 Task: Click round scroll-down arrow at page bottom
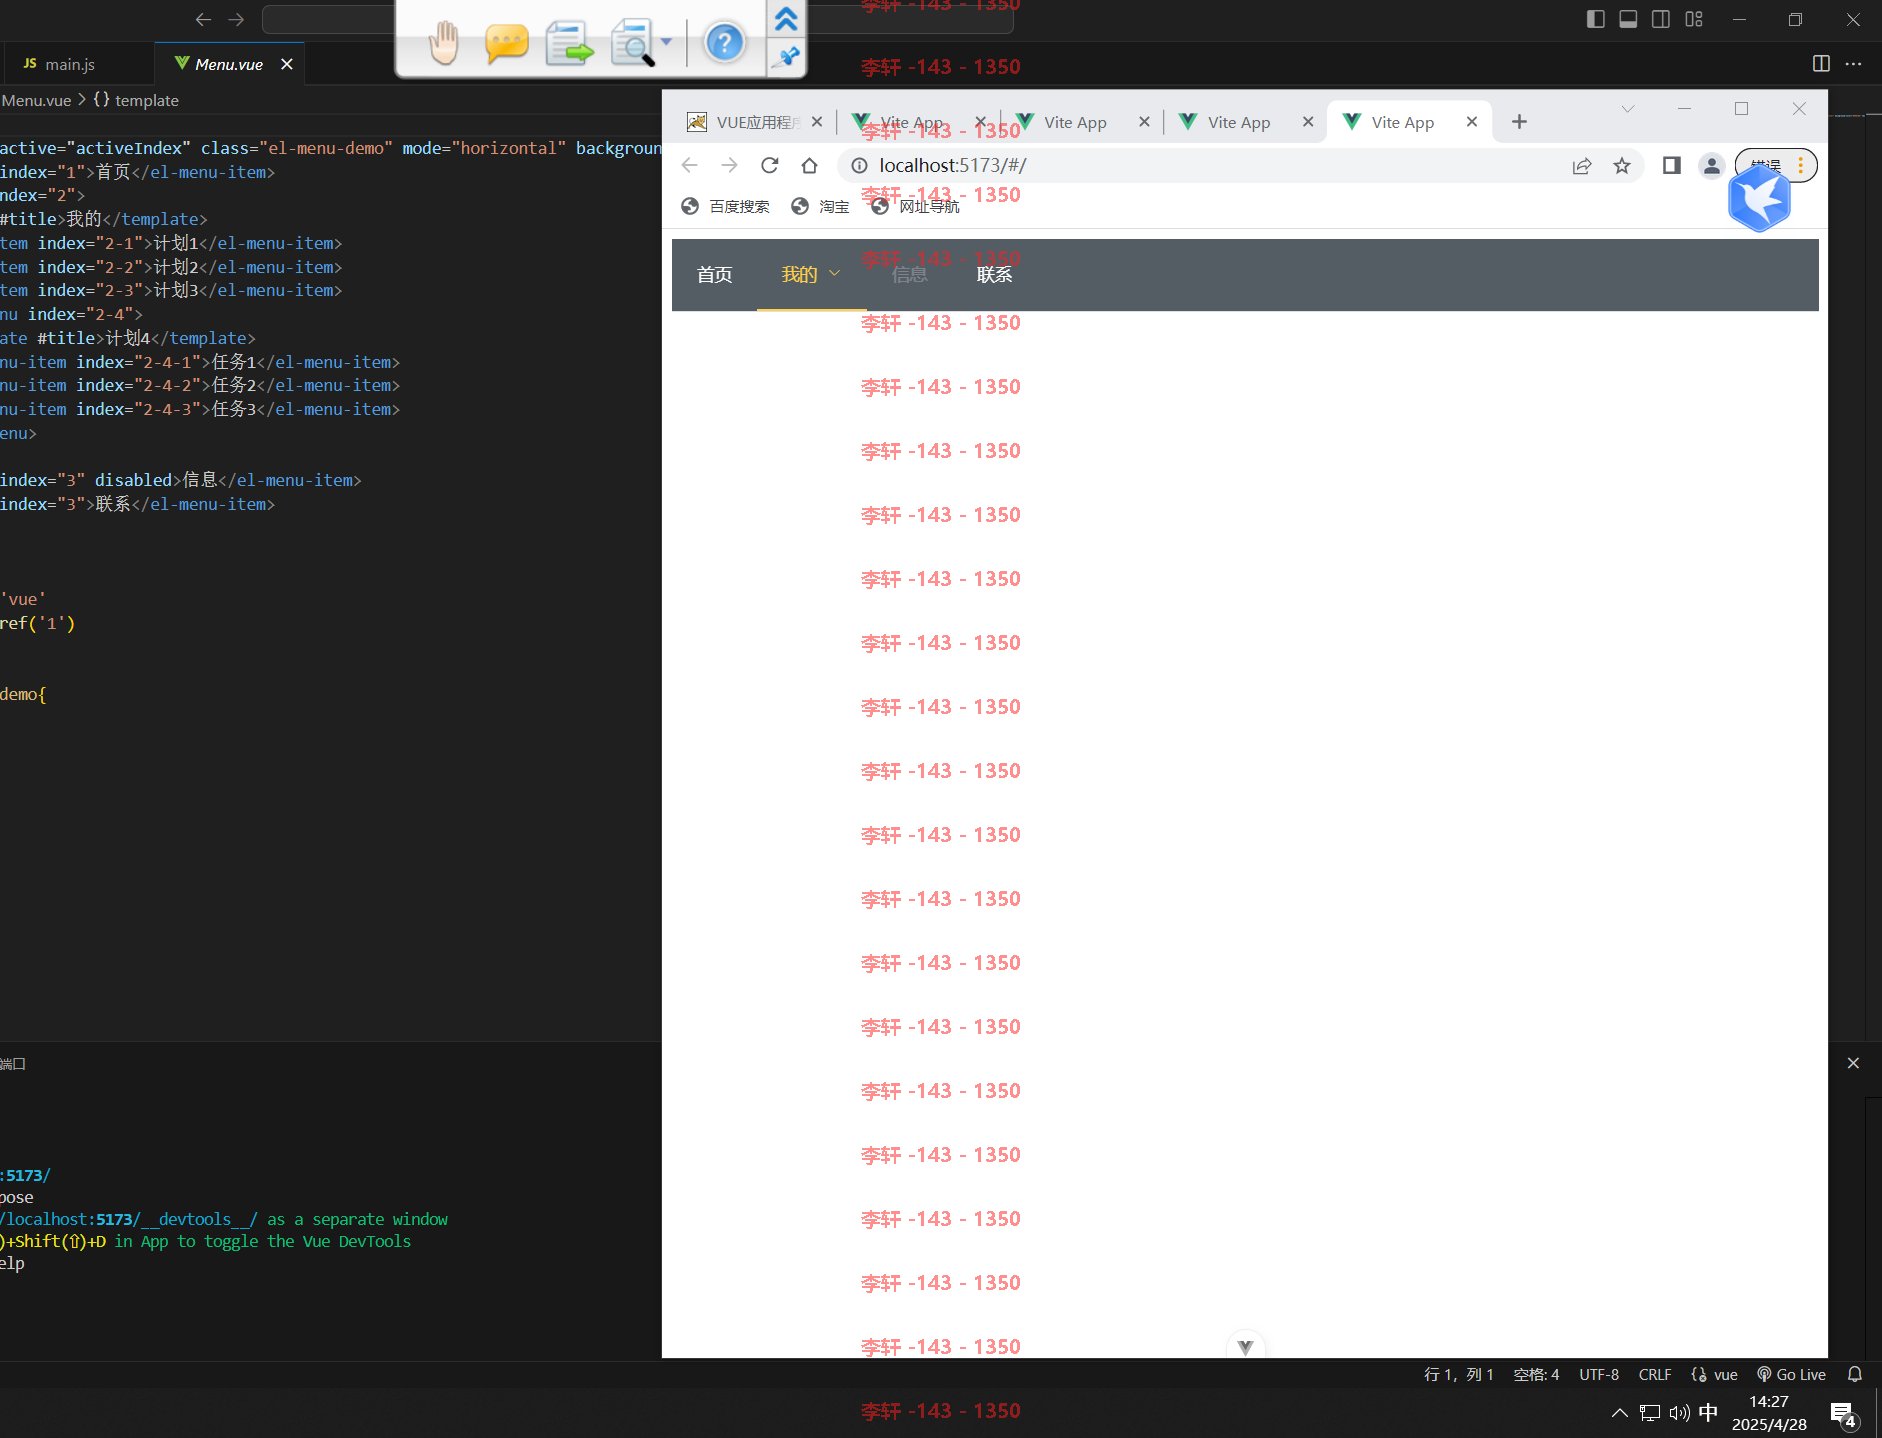tap(1245, 1346)
